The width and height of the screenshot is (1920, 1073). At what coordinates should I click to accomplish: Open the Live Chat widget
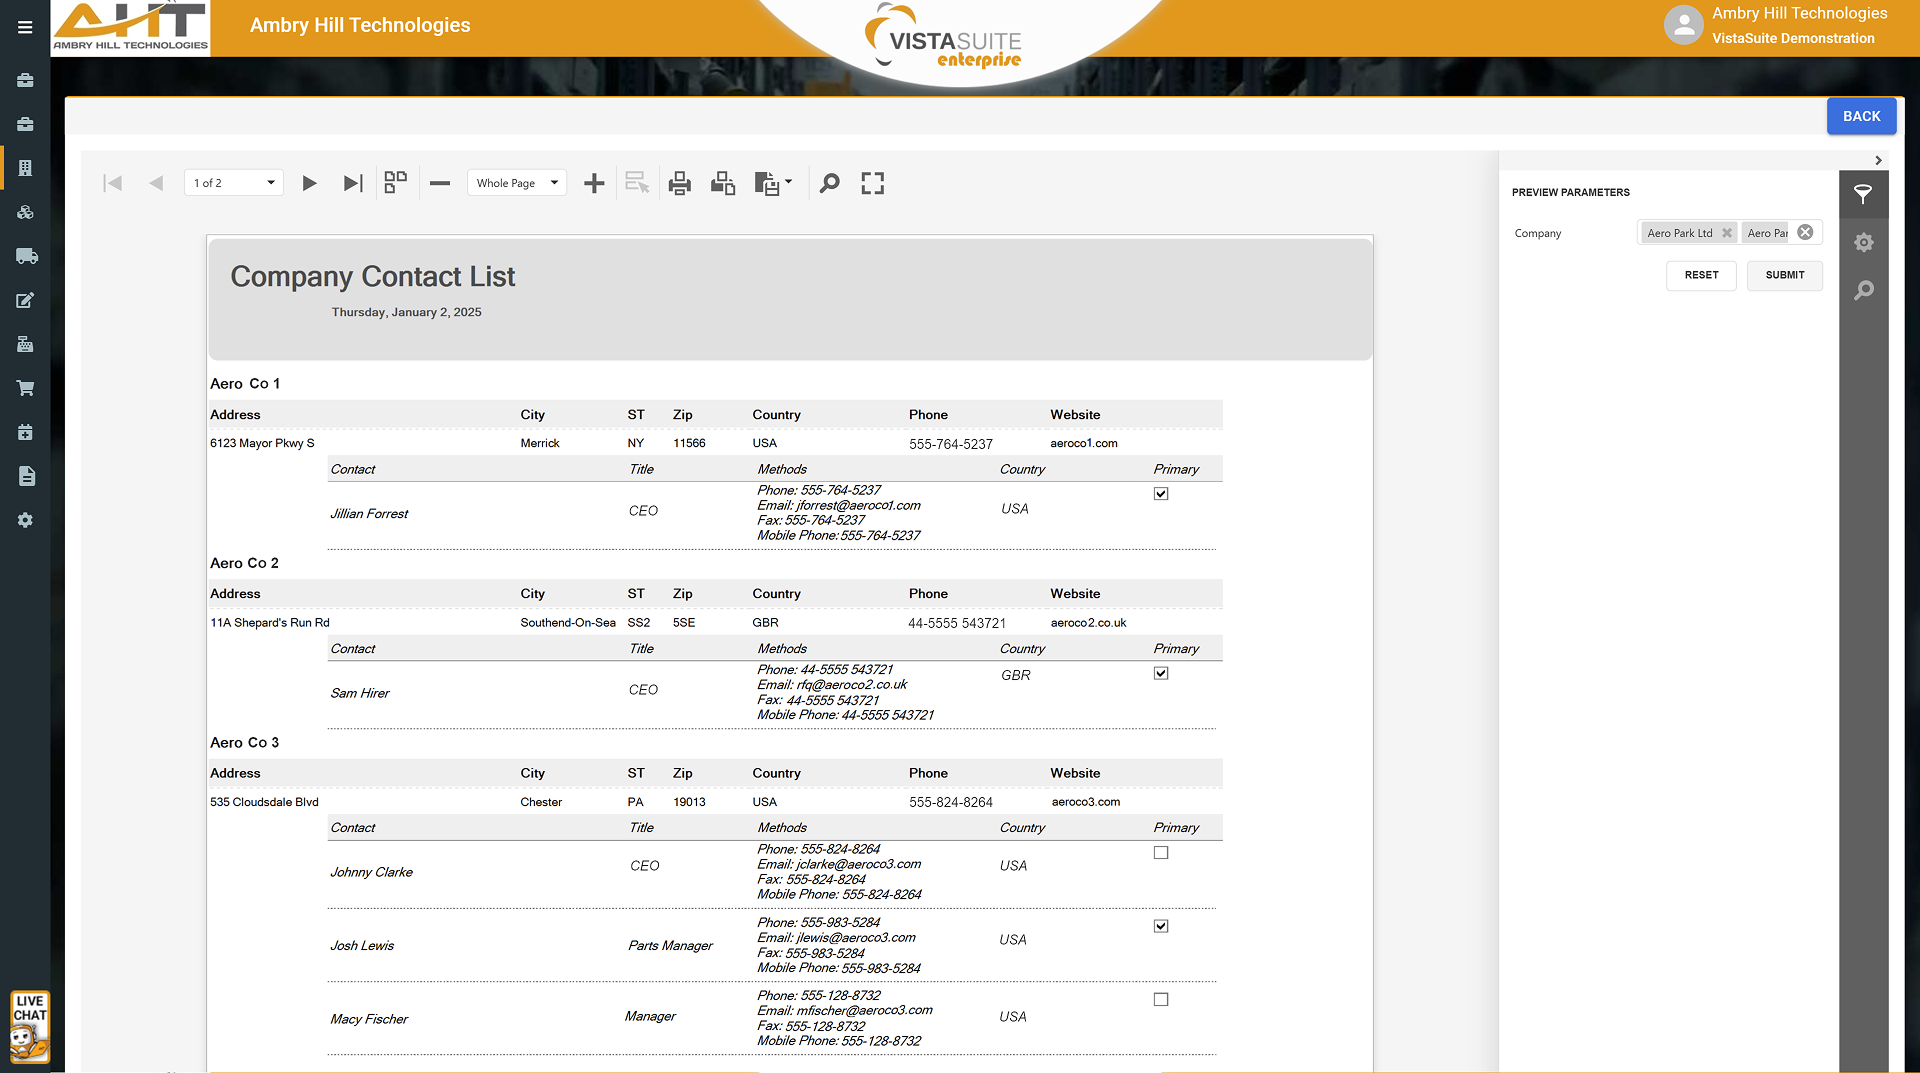pos(30,1026)
